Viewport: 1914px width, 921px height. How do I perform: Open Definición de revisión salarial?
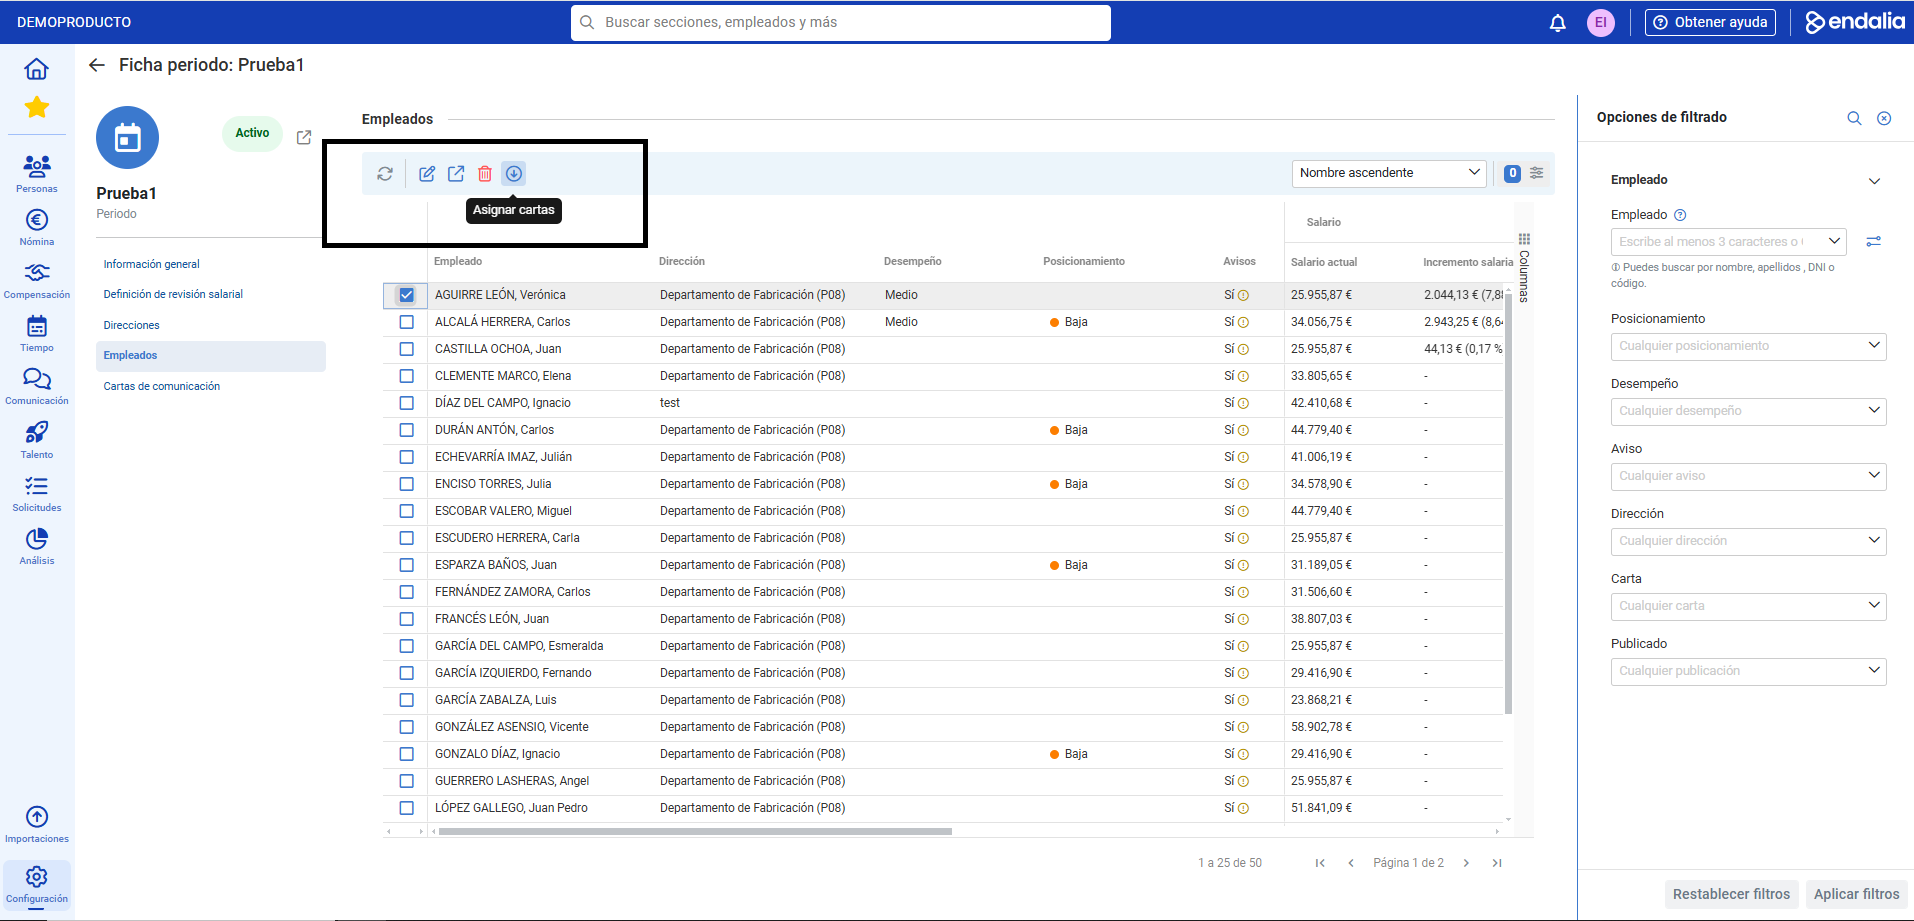point(173,295)
